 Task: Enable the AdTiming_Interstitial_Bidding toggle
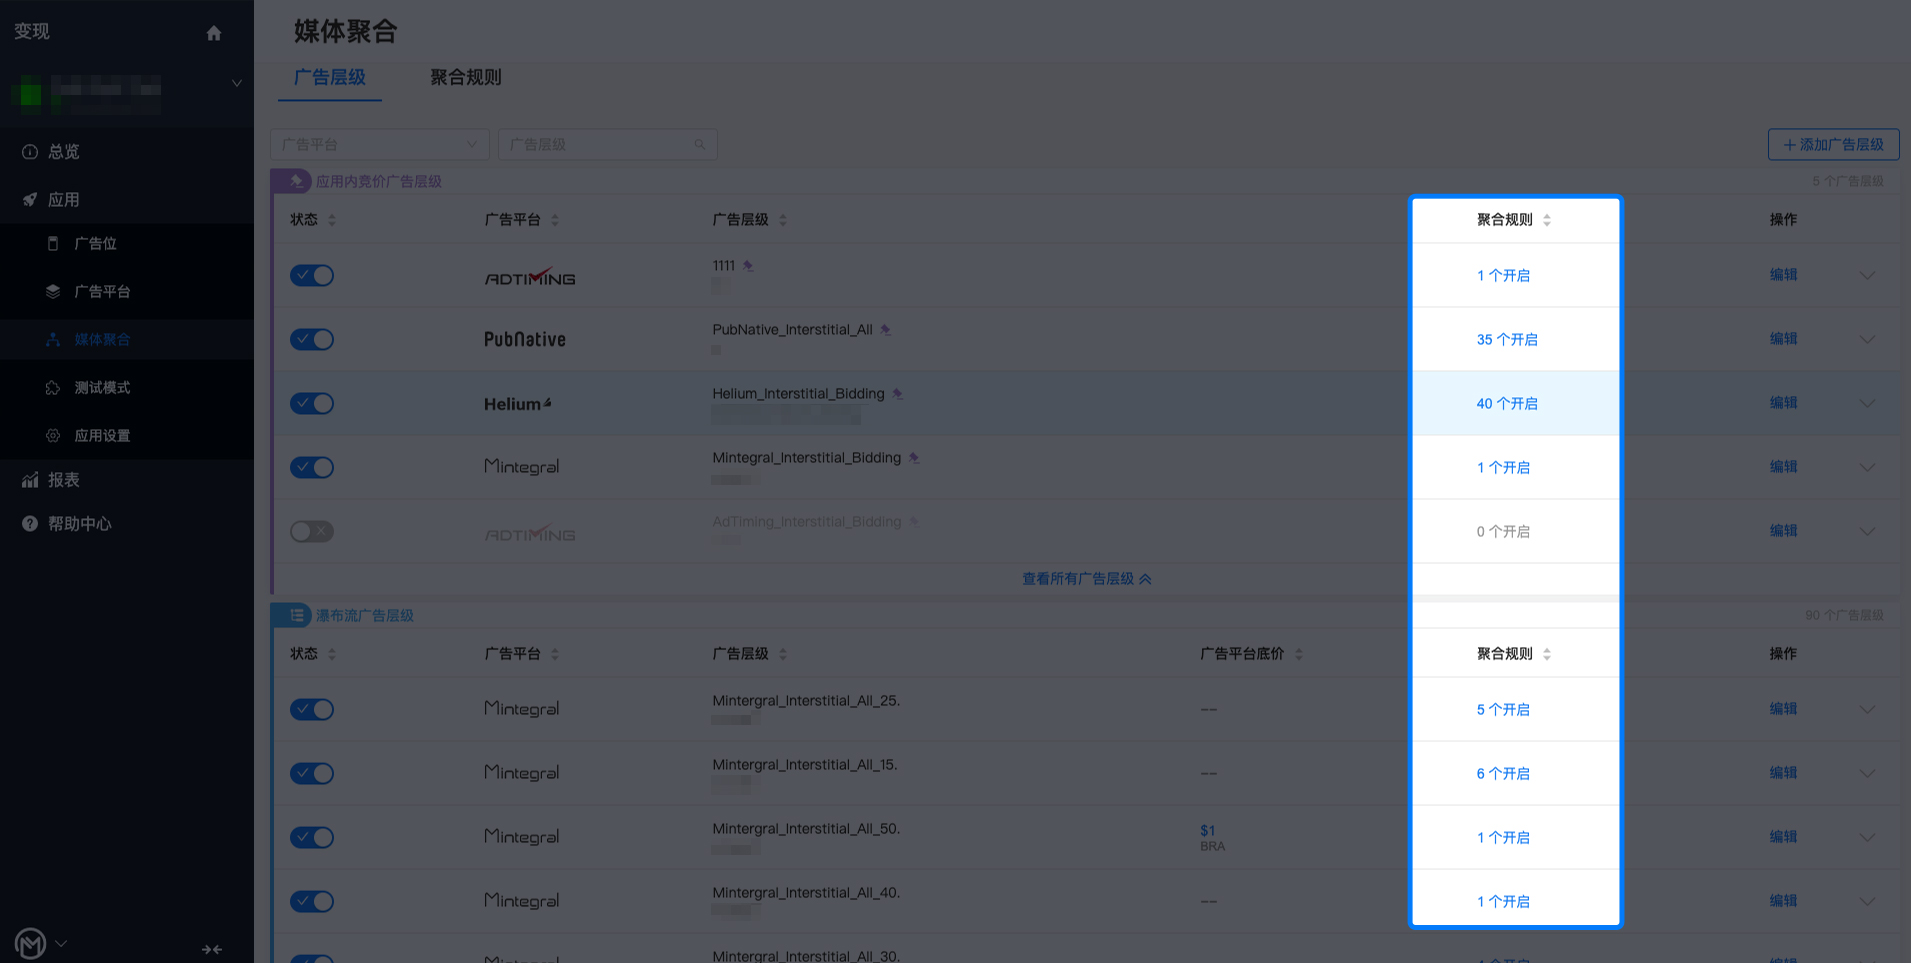pos(312,532)
